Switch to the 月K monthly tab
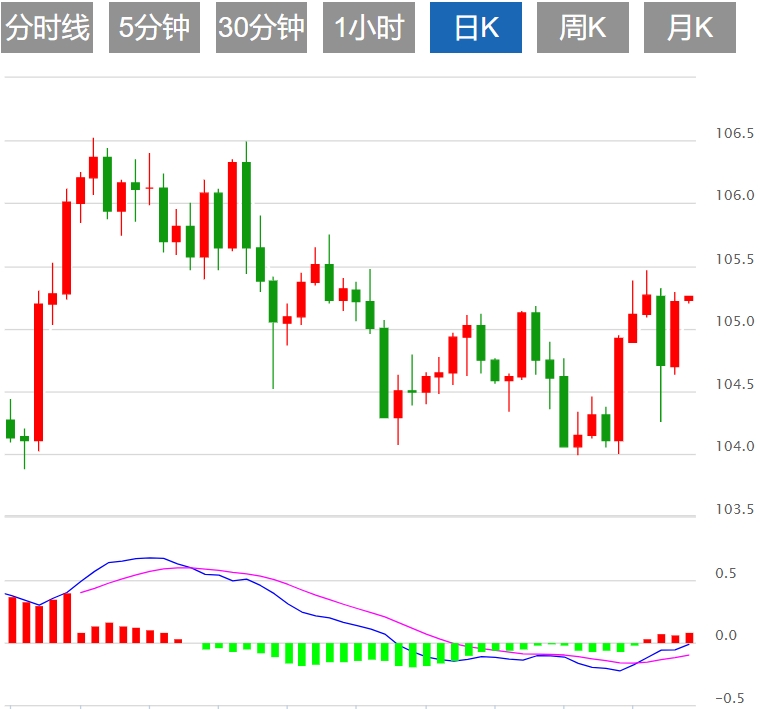Screen dimensions: 760x709 tap(690, 27)
